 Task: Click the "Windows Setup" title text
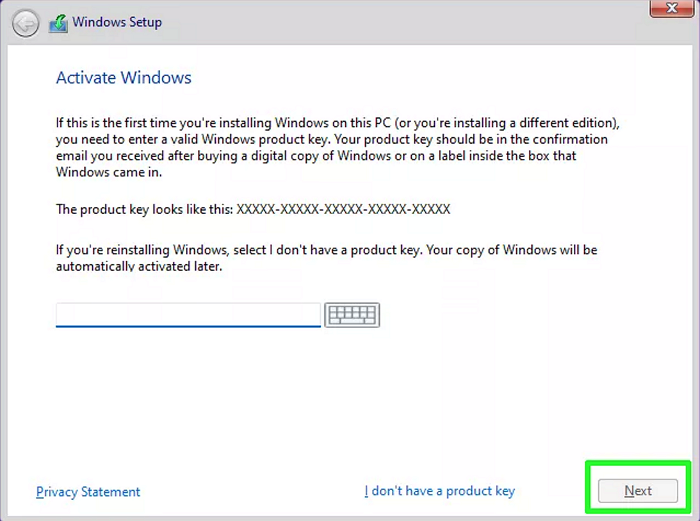click(x=117, y=22)
